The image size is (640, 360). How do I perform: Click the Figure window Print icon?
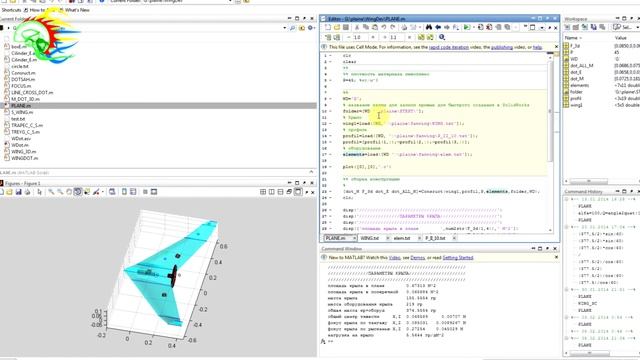coord(27,192)
